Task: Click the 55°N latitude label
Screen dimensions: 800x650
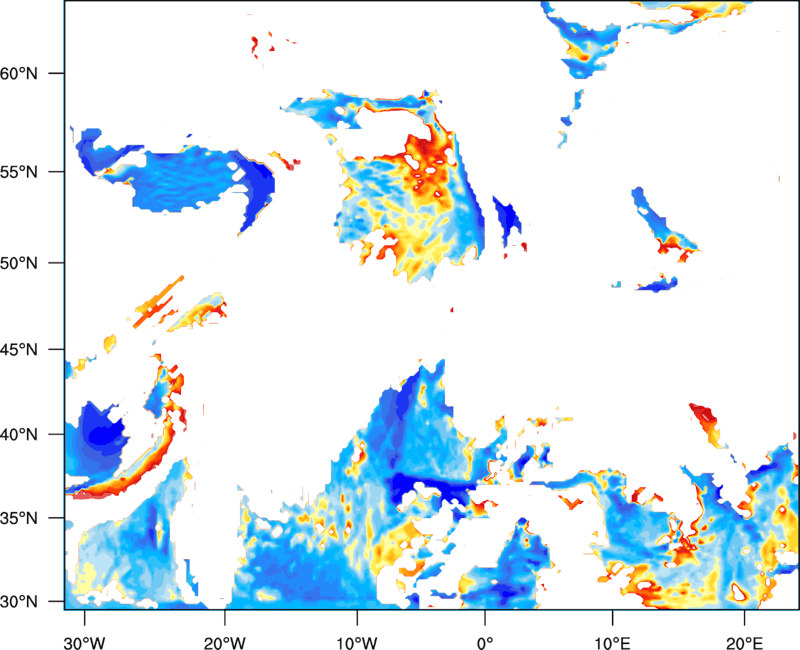Action: point(19,172)
